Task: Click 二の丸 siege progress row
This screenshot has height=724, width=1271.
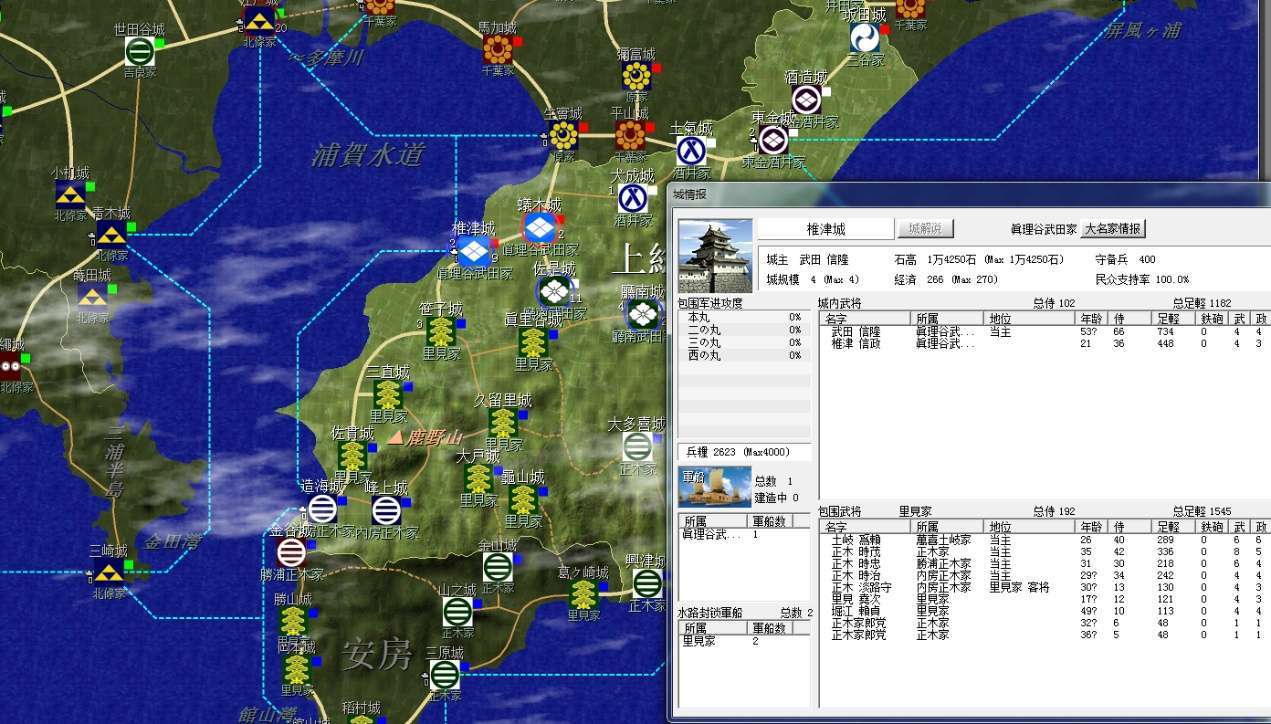Action: (744, 330)
